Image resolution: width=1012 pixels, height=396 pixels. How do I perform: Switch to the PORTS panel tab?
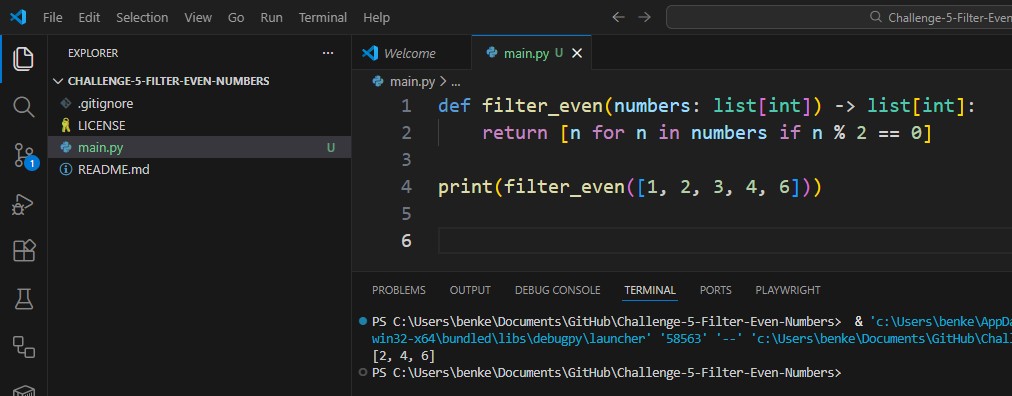pos(716,290)
